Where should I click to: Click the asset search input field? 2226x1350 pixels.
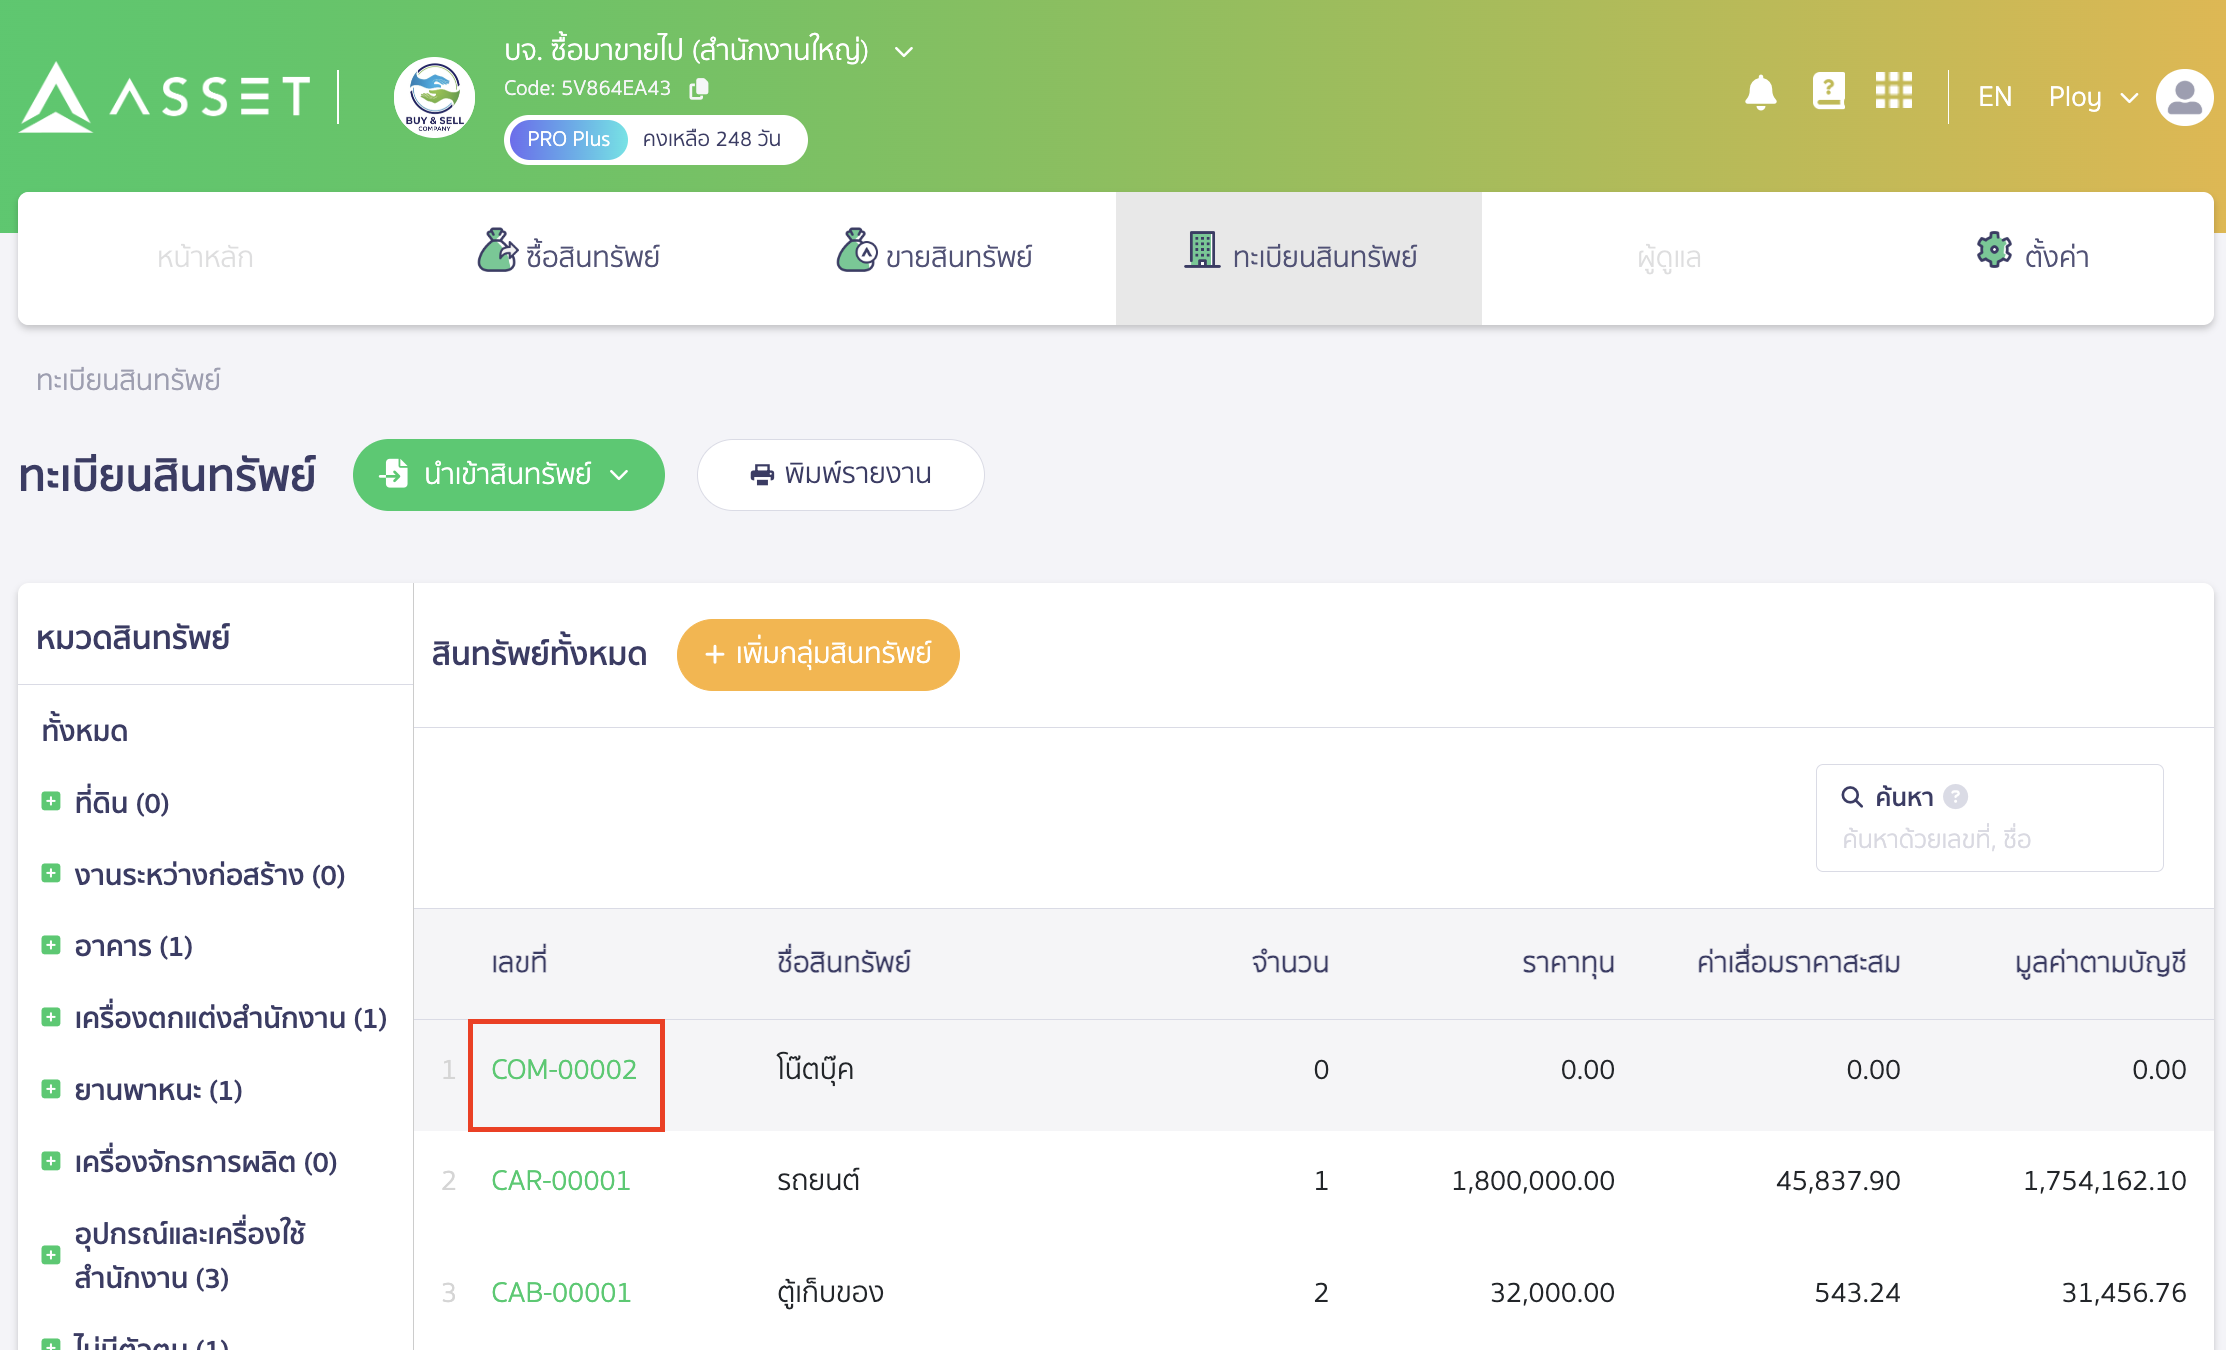[x=1988, y=839]
